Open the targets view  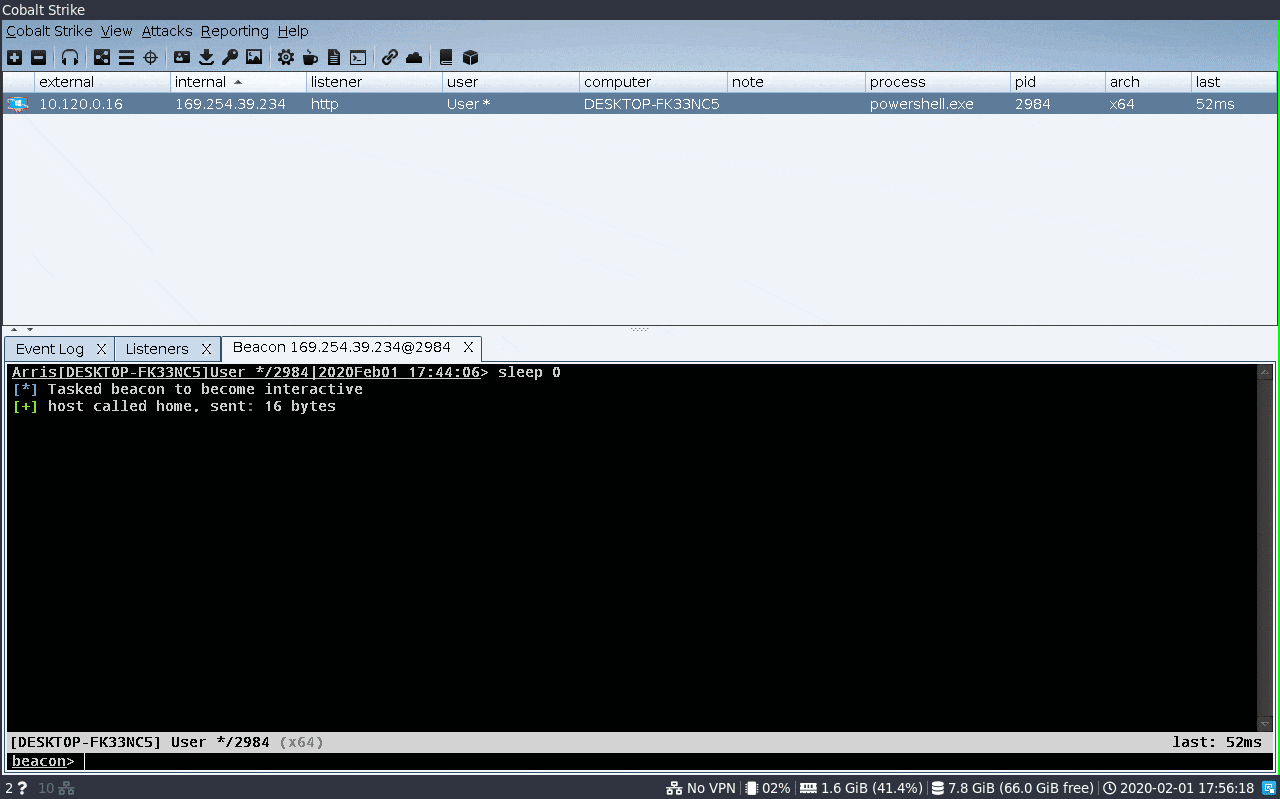point(150,57)
